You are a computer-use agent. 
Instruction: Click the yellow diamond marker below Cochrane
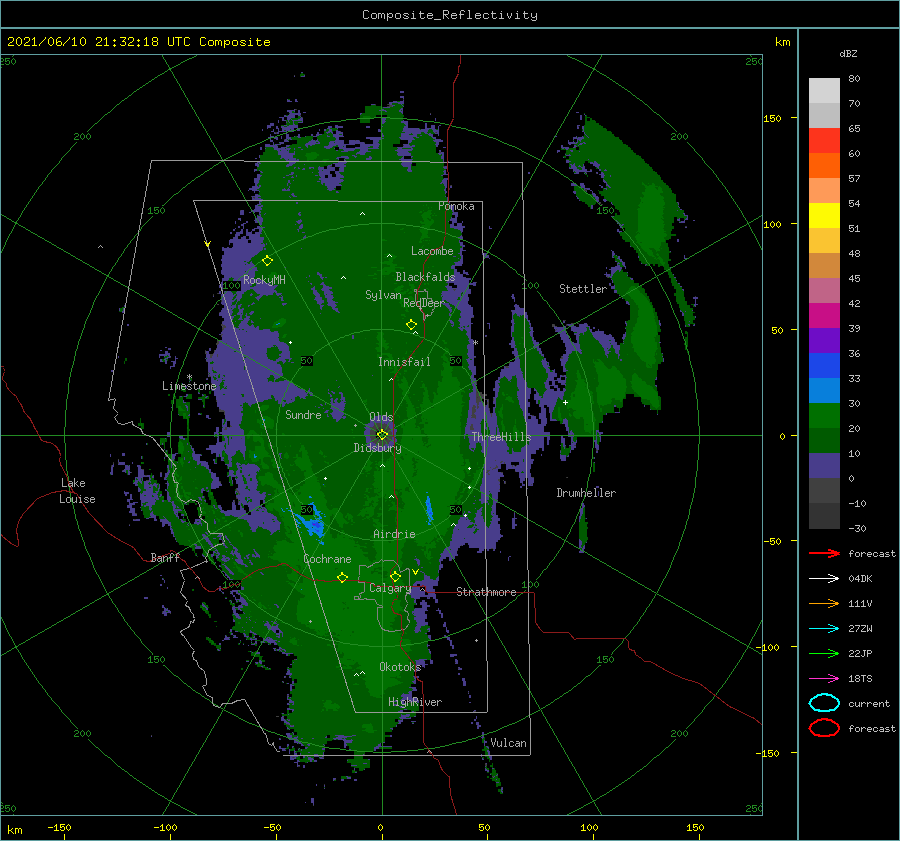[342, 577]
